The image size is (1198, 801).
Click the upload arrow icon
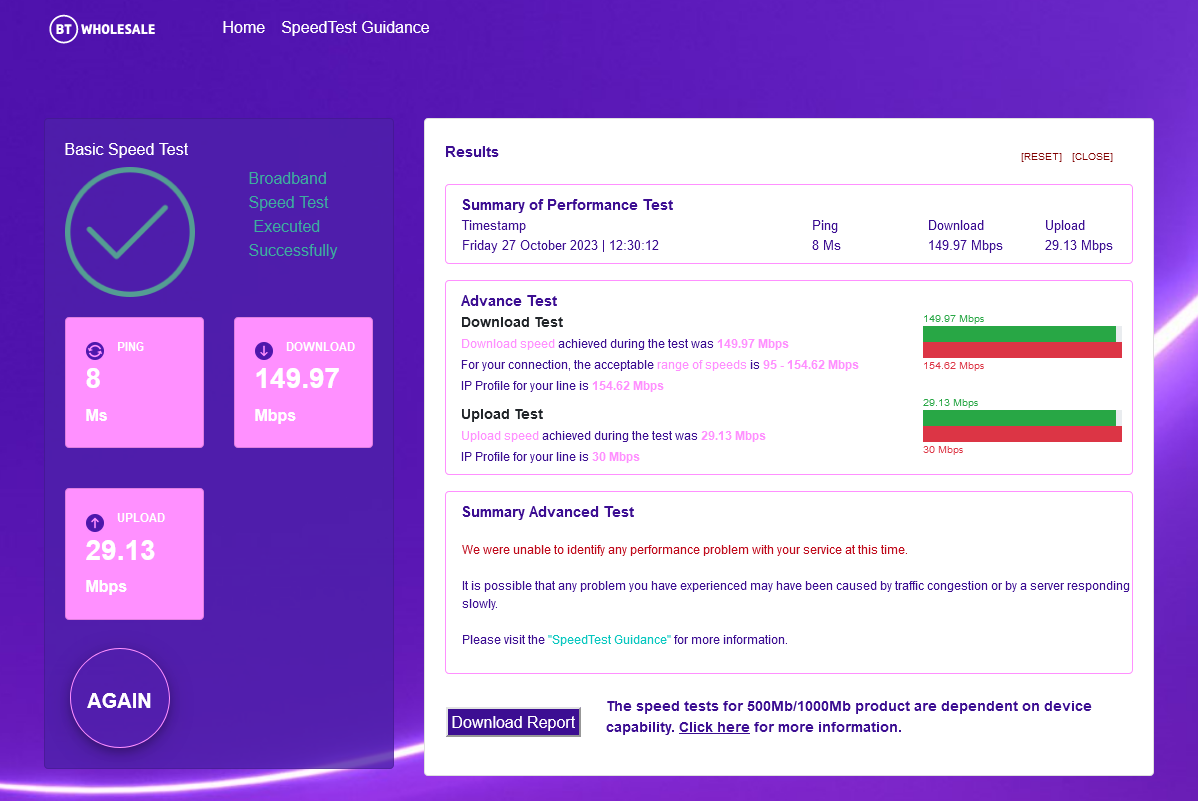95,523
